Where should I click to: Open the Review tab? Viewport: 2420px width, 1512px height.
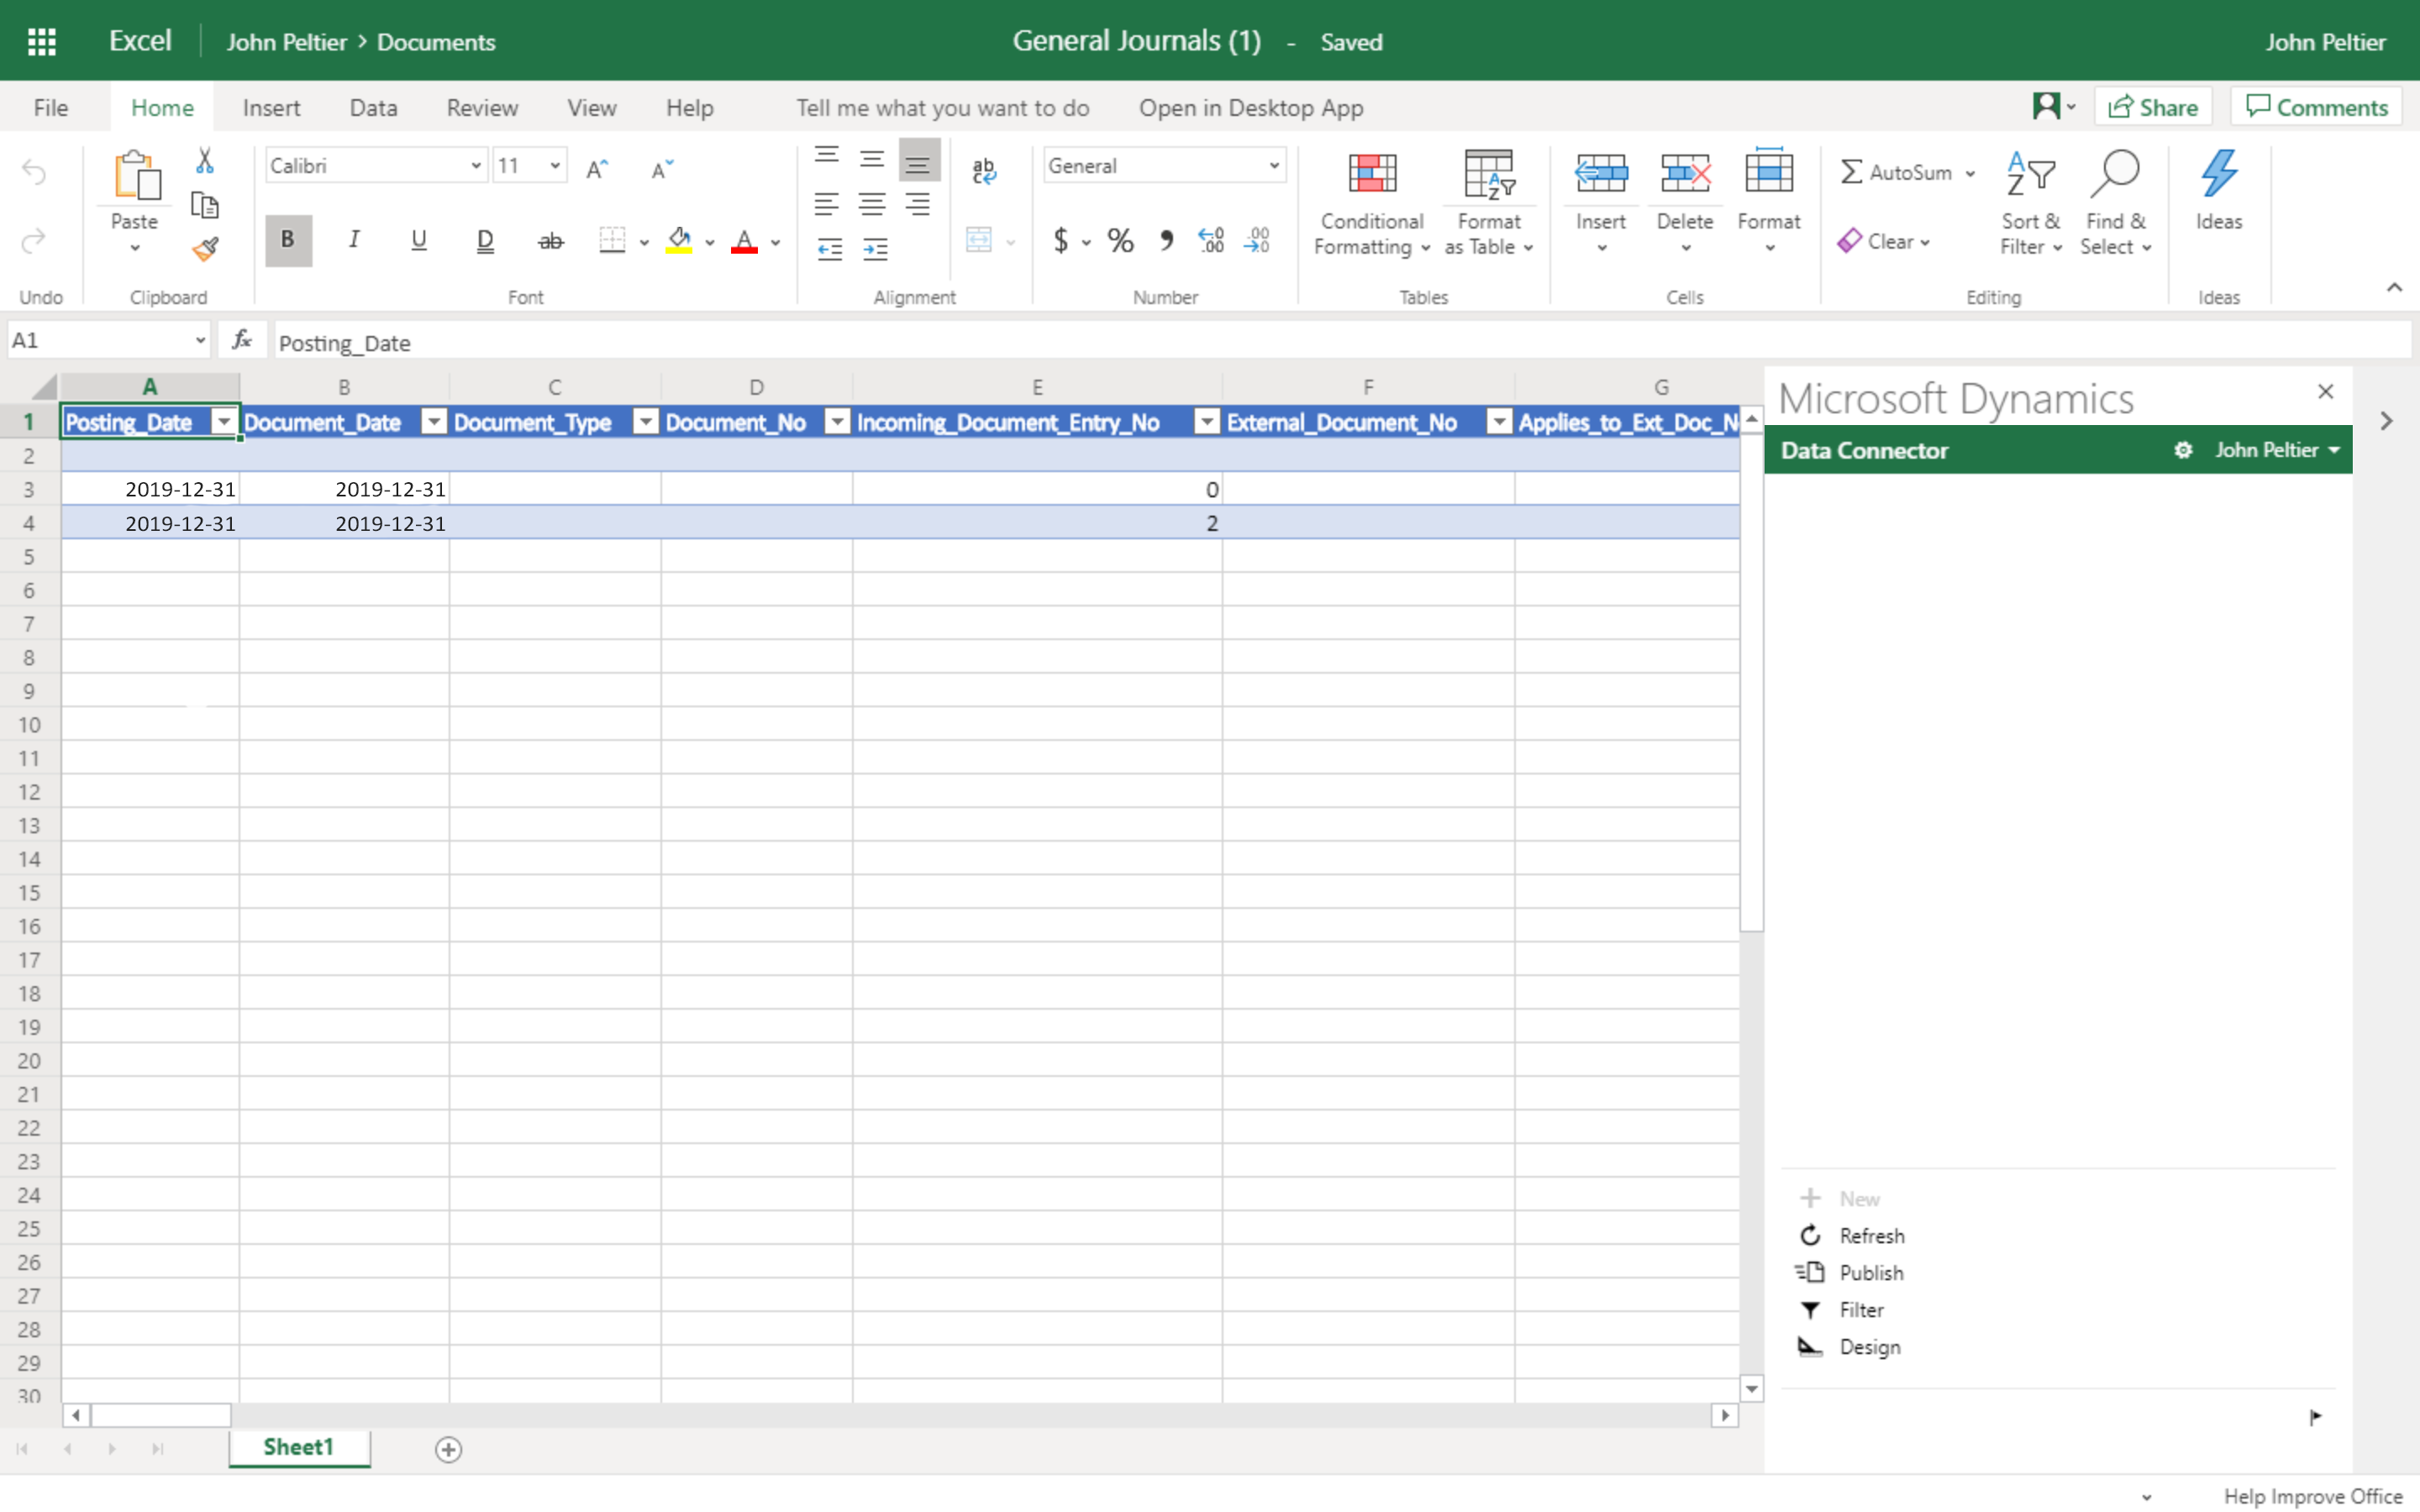483,107
